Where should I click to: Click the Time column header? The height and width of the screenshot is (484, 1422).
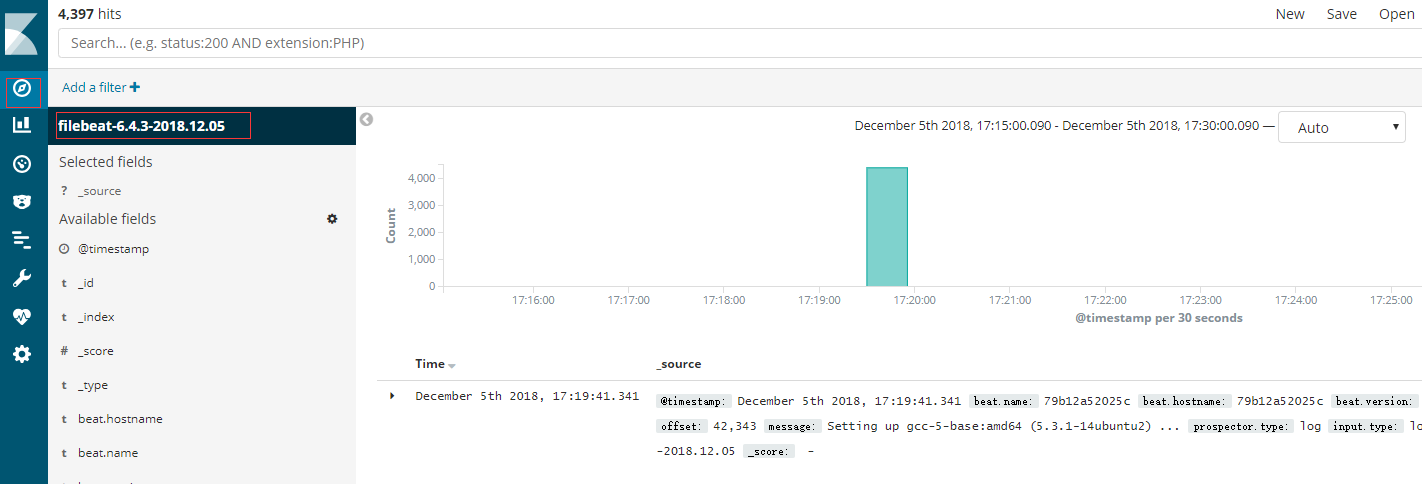430,364
